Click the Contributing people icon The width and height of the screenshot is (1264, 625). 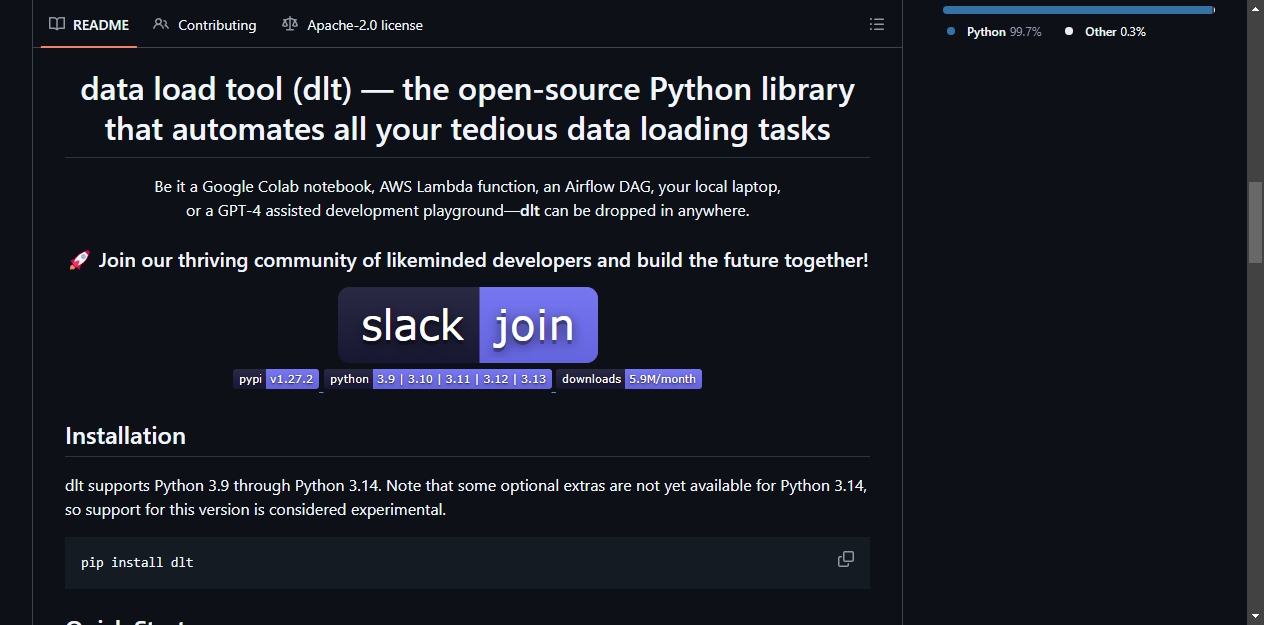[161, 25]
